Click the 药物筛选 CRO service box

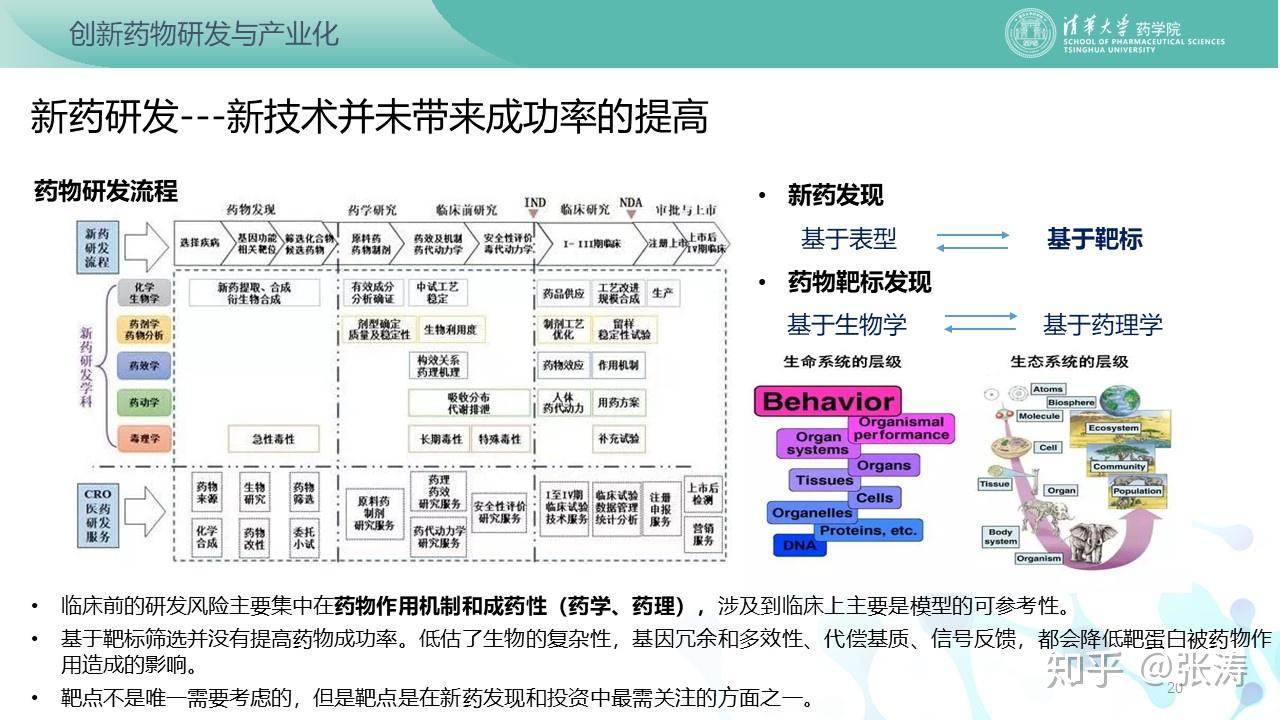click(303, 491)
